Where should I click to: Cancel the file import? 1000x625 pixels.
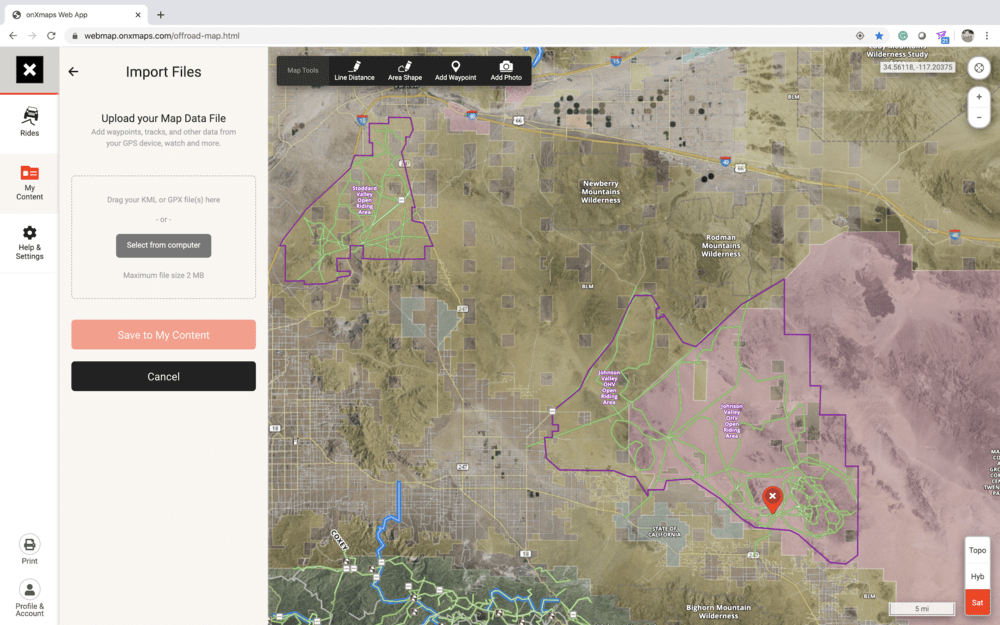pos(163,376)
